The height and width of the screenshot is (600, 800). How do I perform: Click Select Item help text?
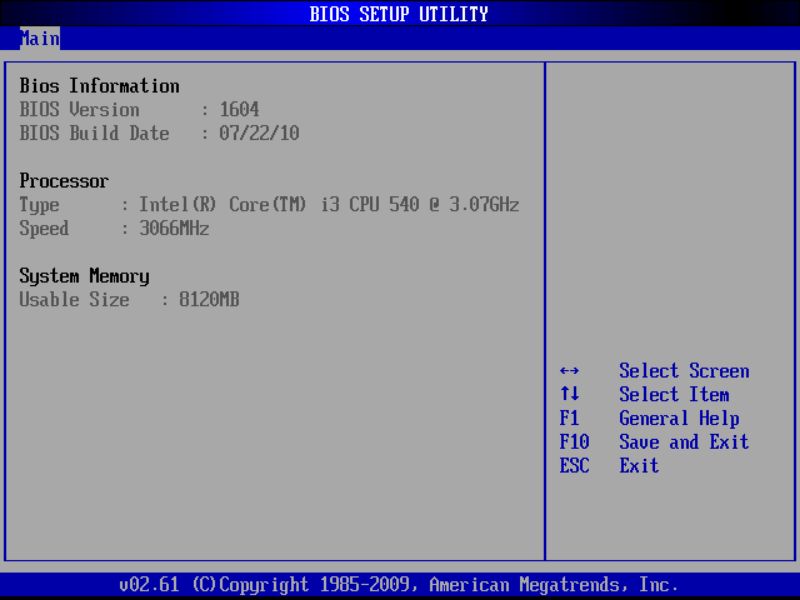click(674, 394)
